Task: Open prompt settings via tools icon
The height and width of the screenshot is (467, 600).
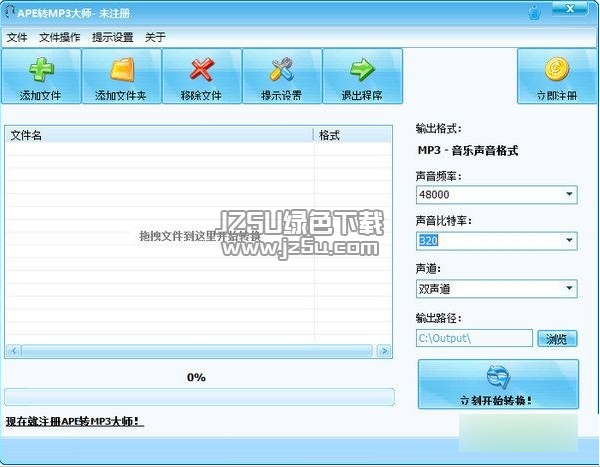Action: (282, 69)
